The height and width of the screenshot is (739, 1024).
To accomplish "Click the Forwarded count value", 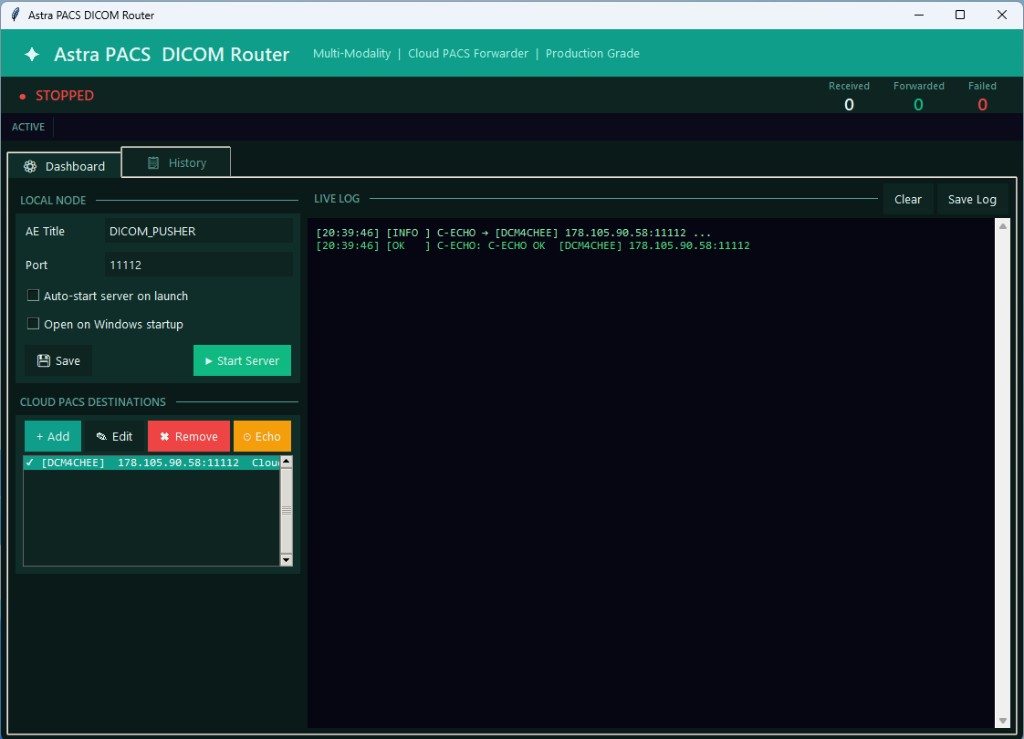I will 918,104.
